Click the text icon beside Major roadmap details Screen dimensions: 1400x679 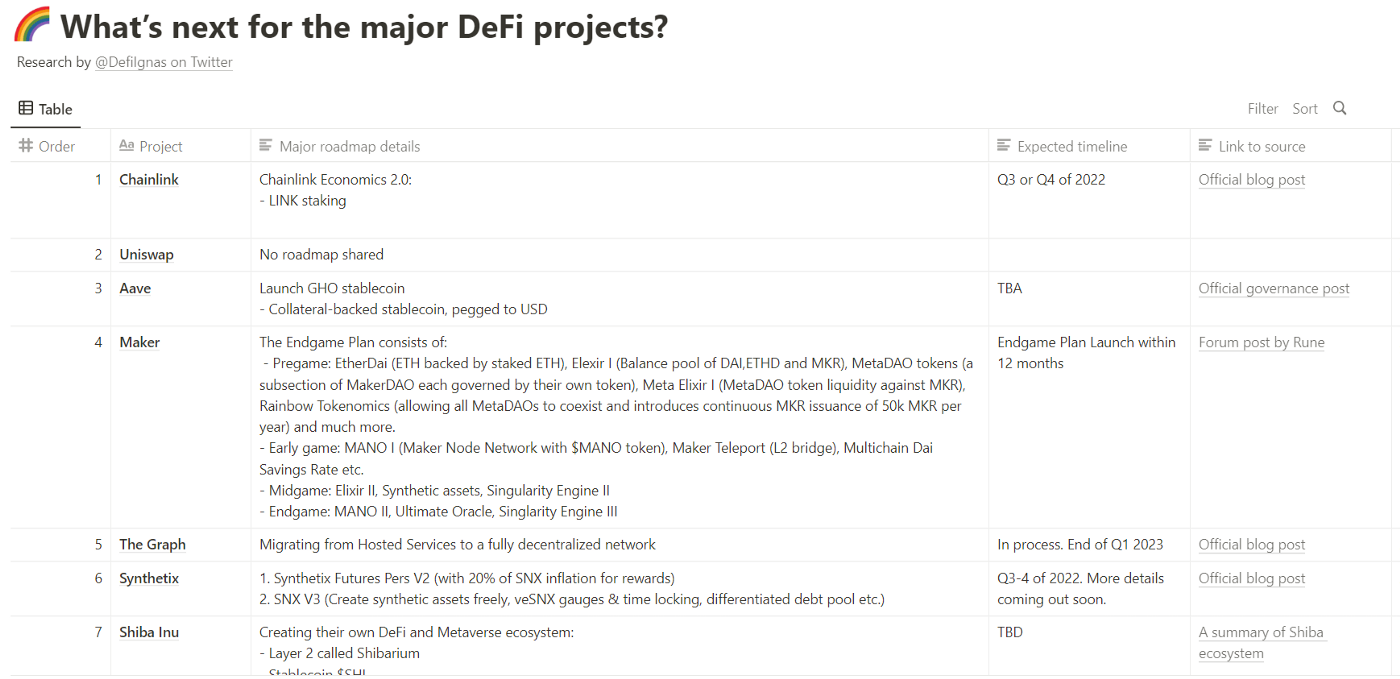coord(264,145)
